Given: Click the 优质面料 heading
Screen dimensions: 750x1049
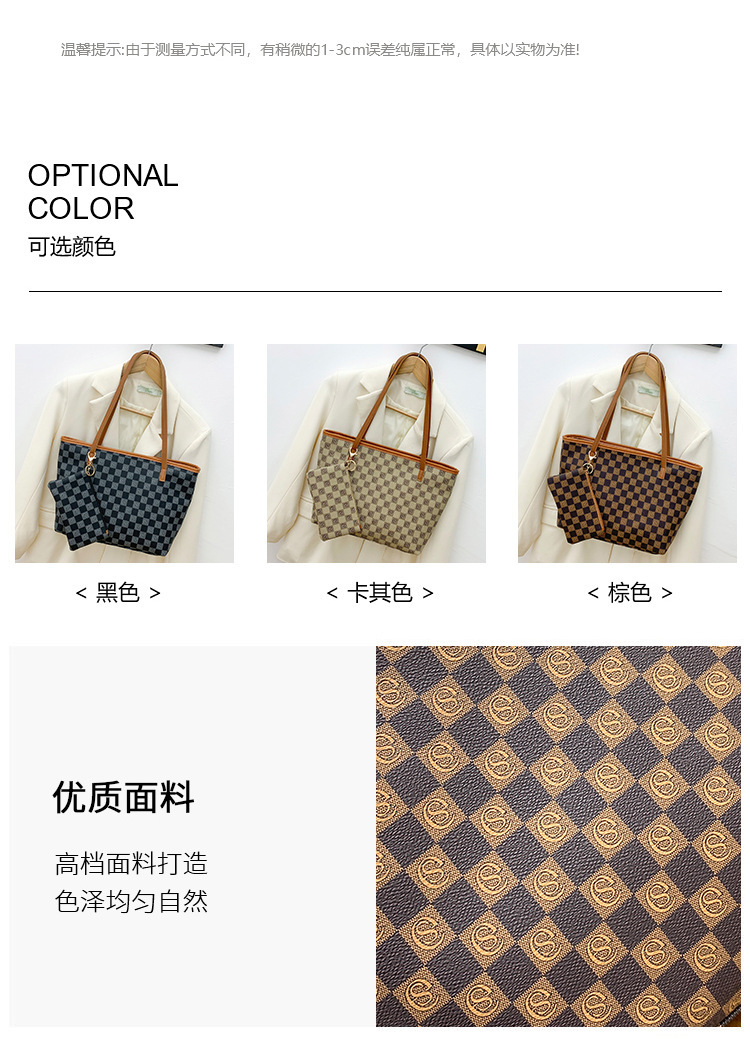Looking at the screenshot, I should [x=124, y=797].
